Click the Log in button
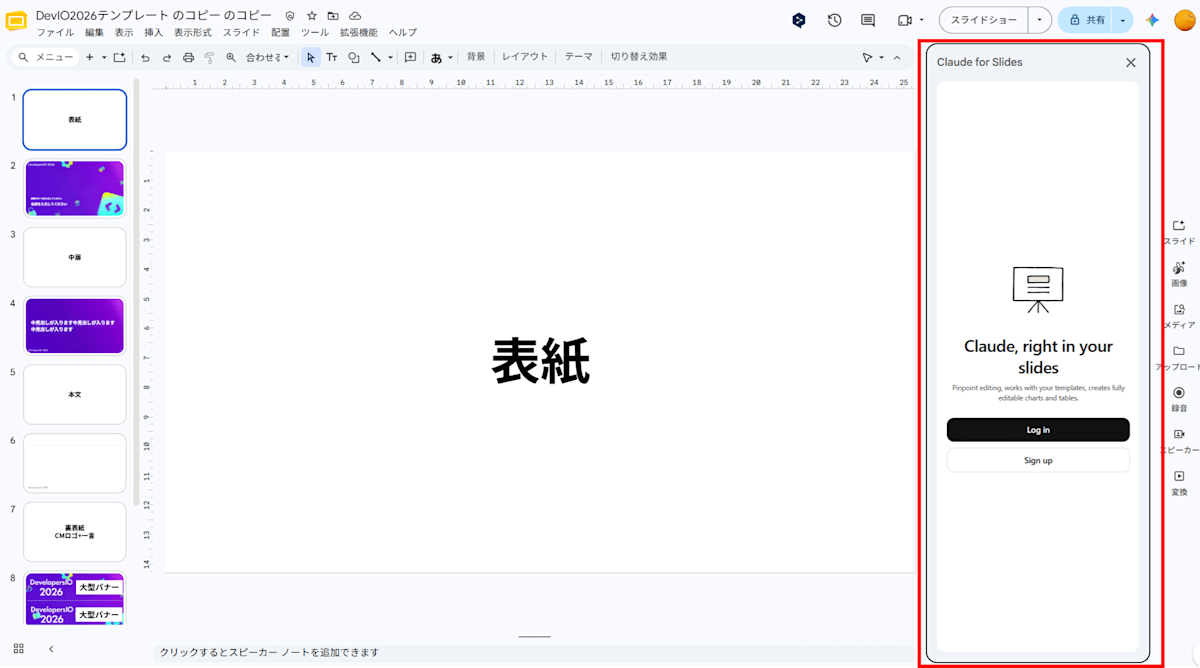The width and height of the screenshot is (1200, 668). (1038, 430)
